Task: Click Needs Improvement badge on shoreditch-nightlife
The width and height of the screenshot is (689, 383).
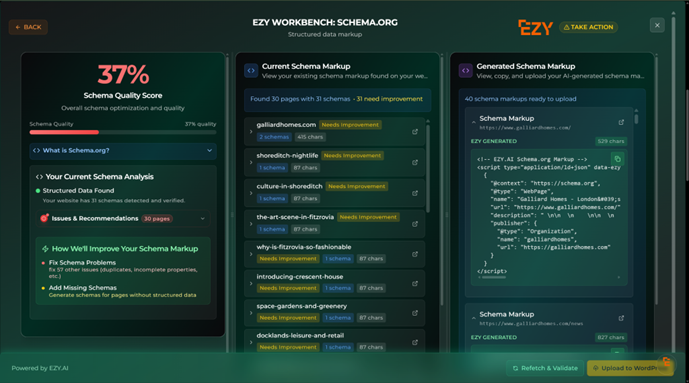Action: (x=352, y=155)
